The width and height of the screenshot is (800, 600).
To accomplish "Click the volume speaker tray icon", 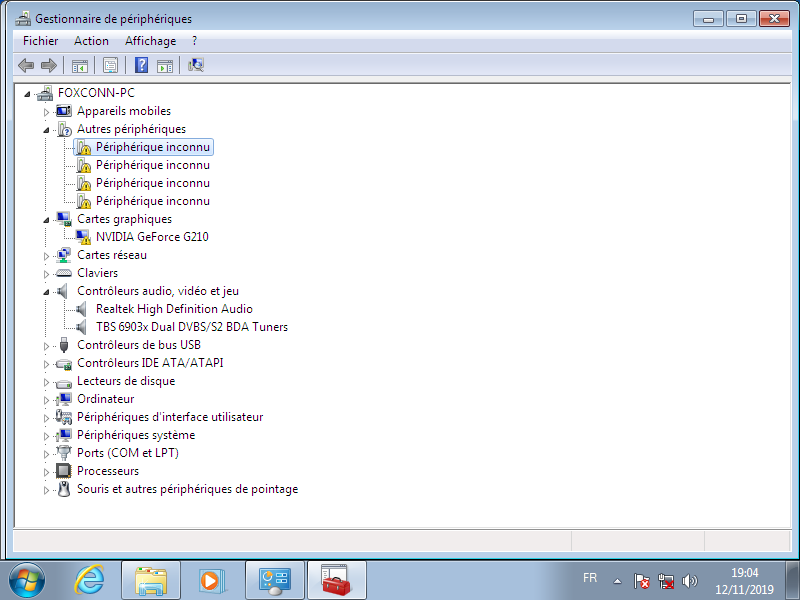I will pos(689,580).
